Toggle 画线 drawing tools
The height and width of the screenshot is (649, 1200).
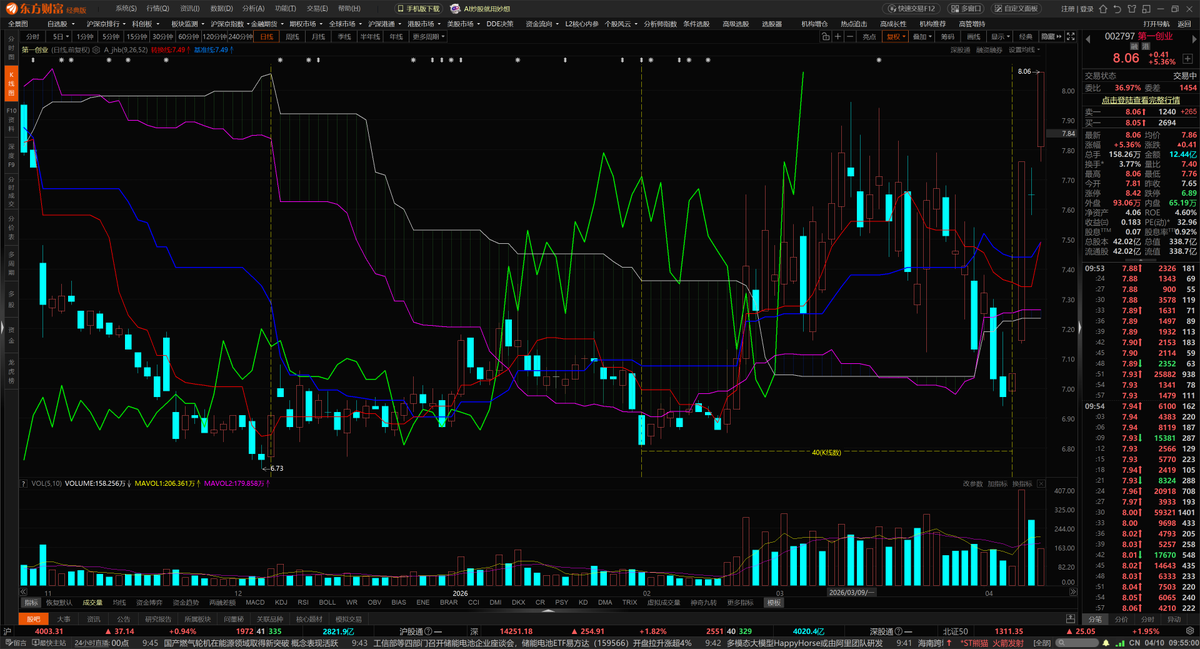973,37
